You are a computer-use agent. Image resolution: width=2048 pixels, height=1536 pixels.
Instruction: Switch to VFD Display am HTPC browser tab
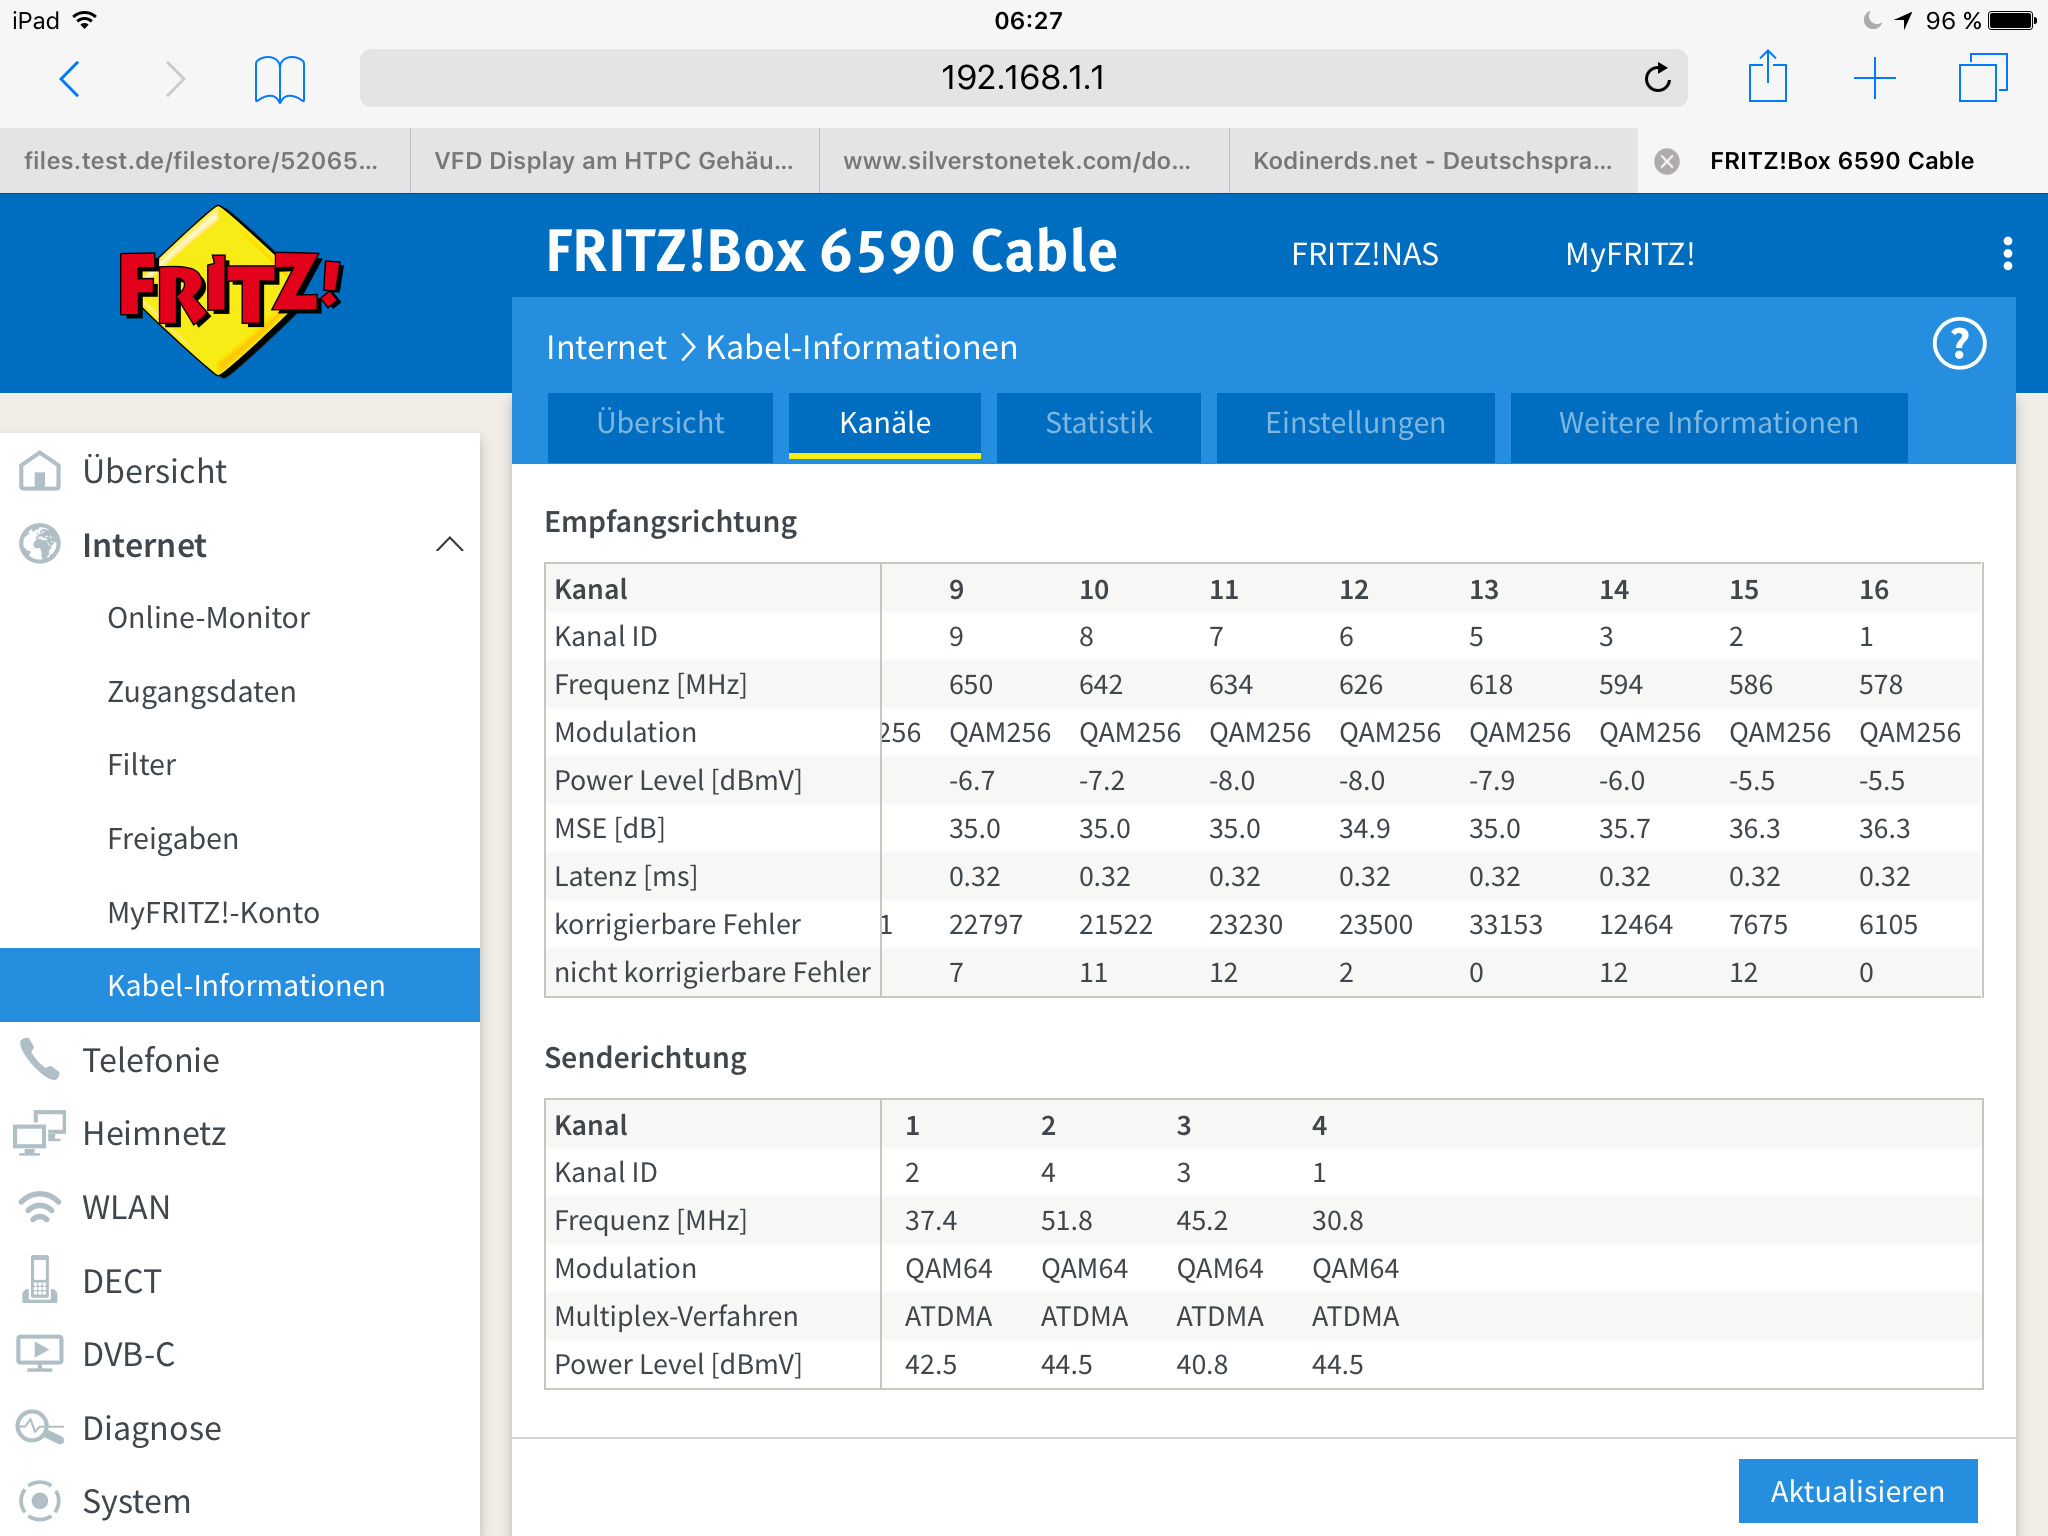pos(614,161)
